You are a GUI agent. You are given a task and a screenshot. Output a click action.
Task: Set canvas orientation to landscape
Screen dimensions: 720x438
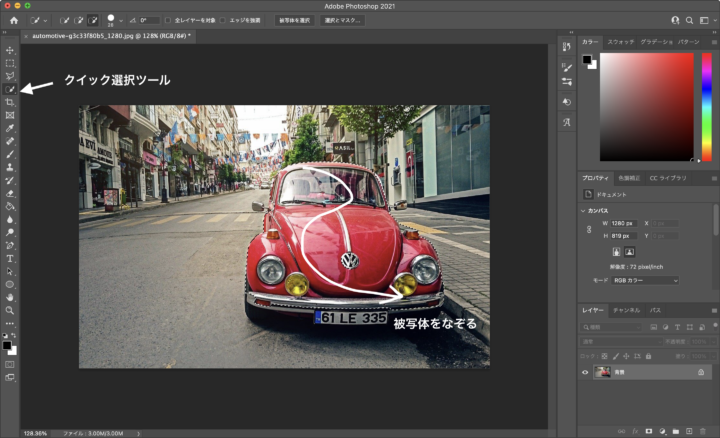coord(630,252)
